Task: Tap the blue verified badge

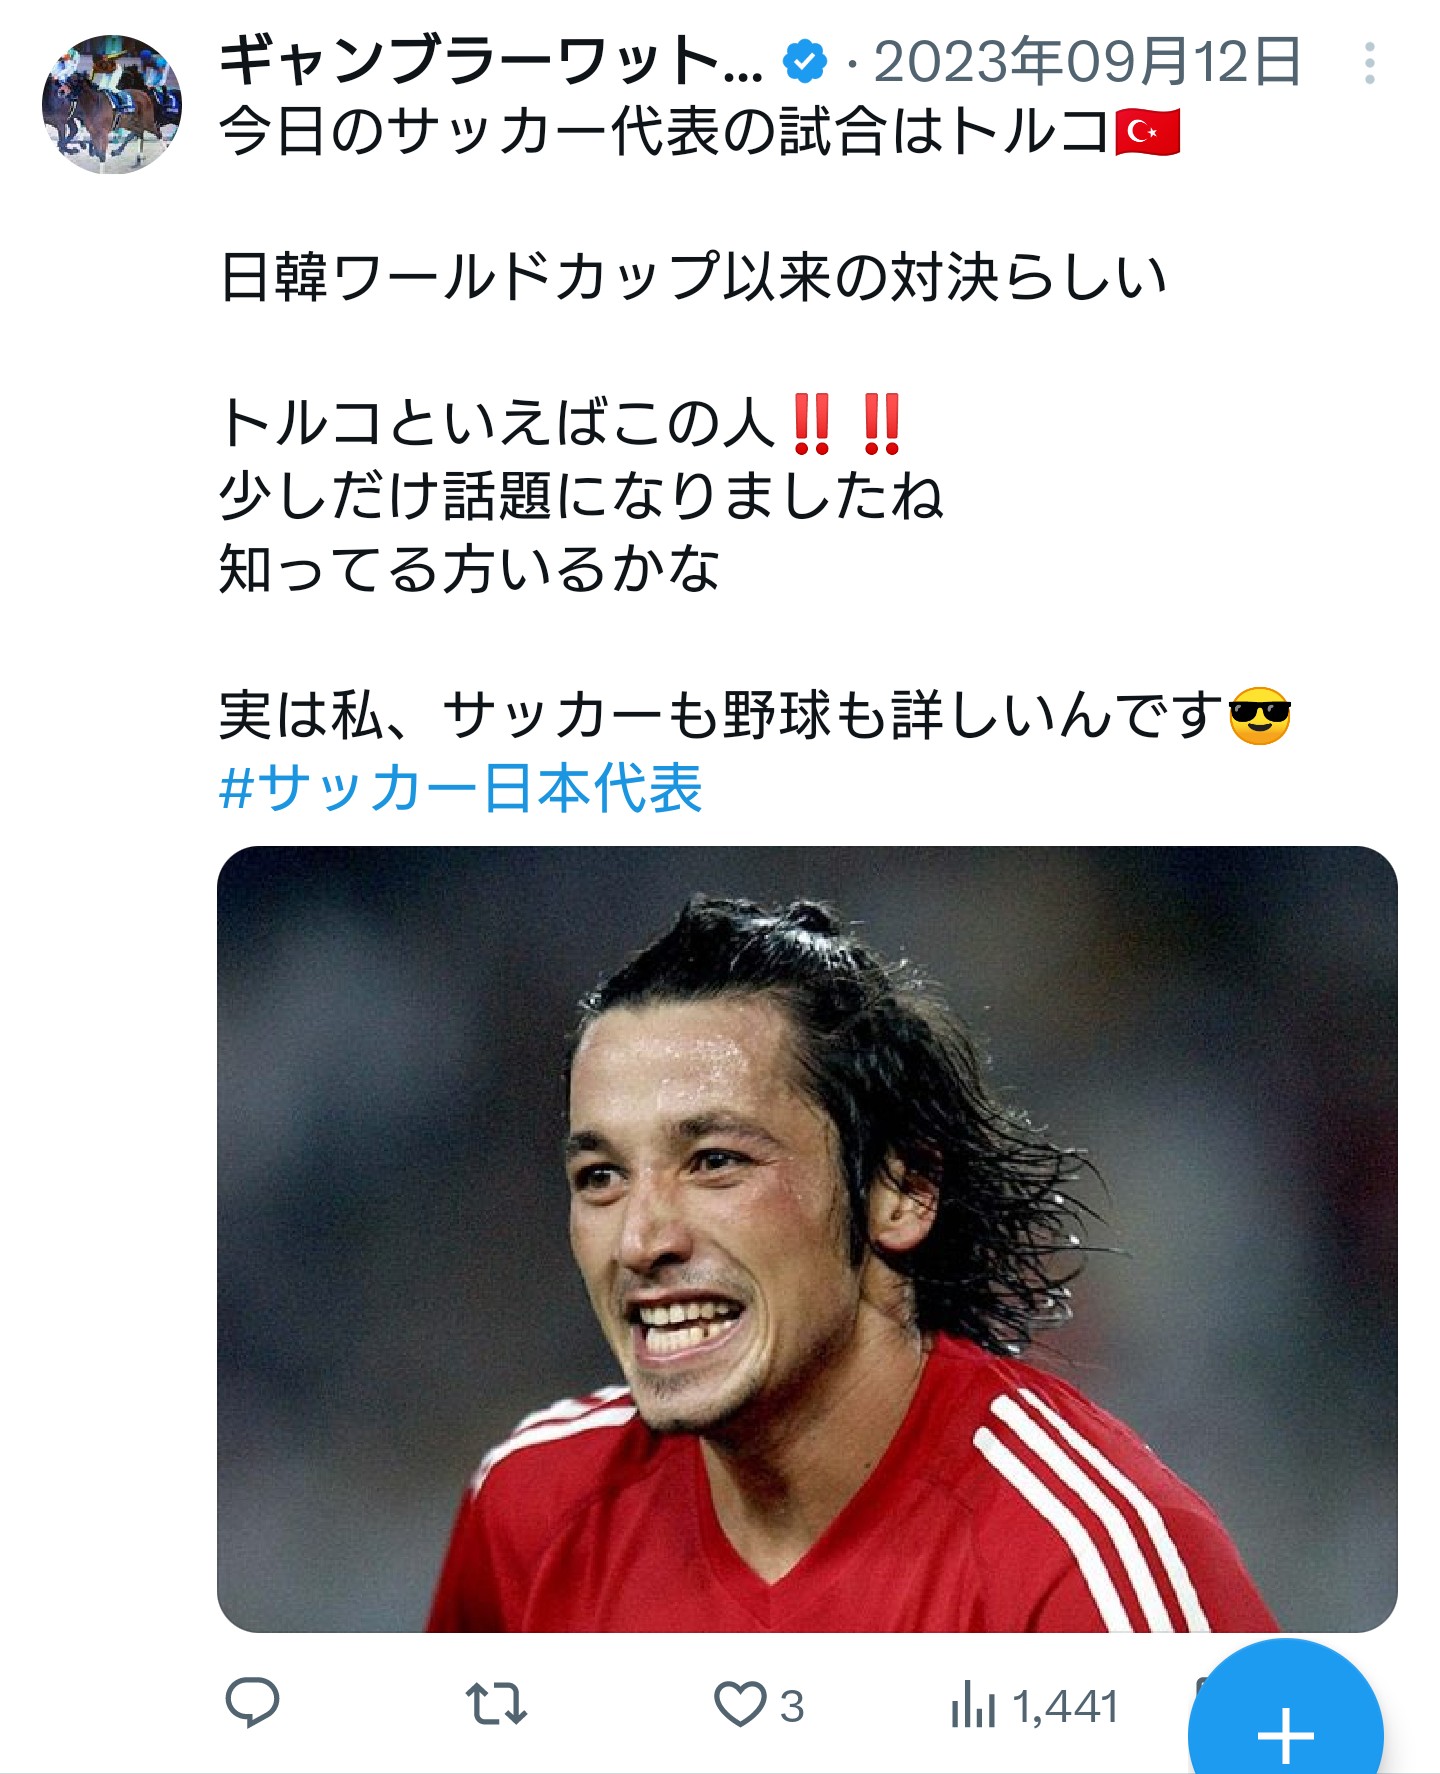Action: 805,62
